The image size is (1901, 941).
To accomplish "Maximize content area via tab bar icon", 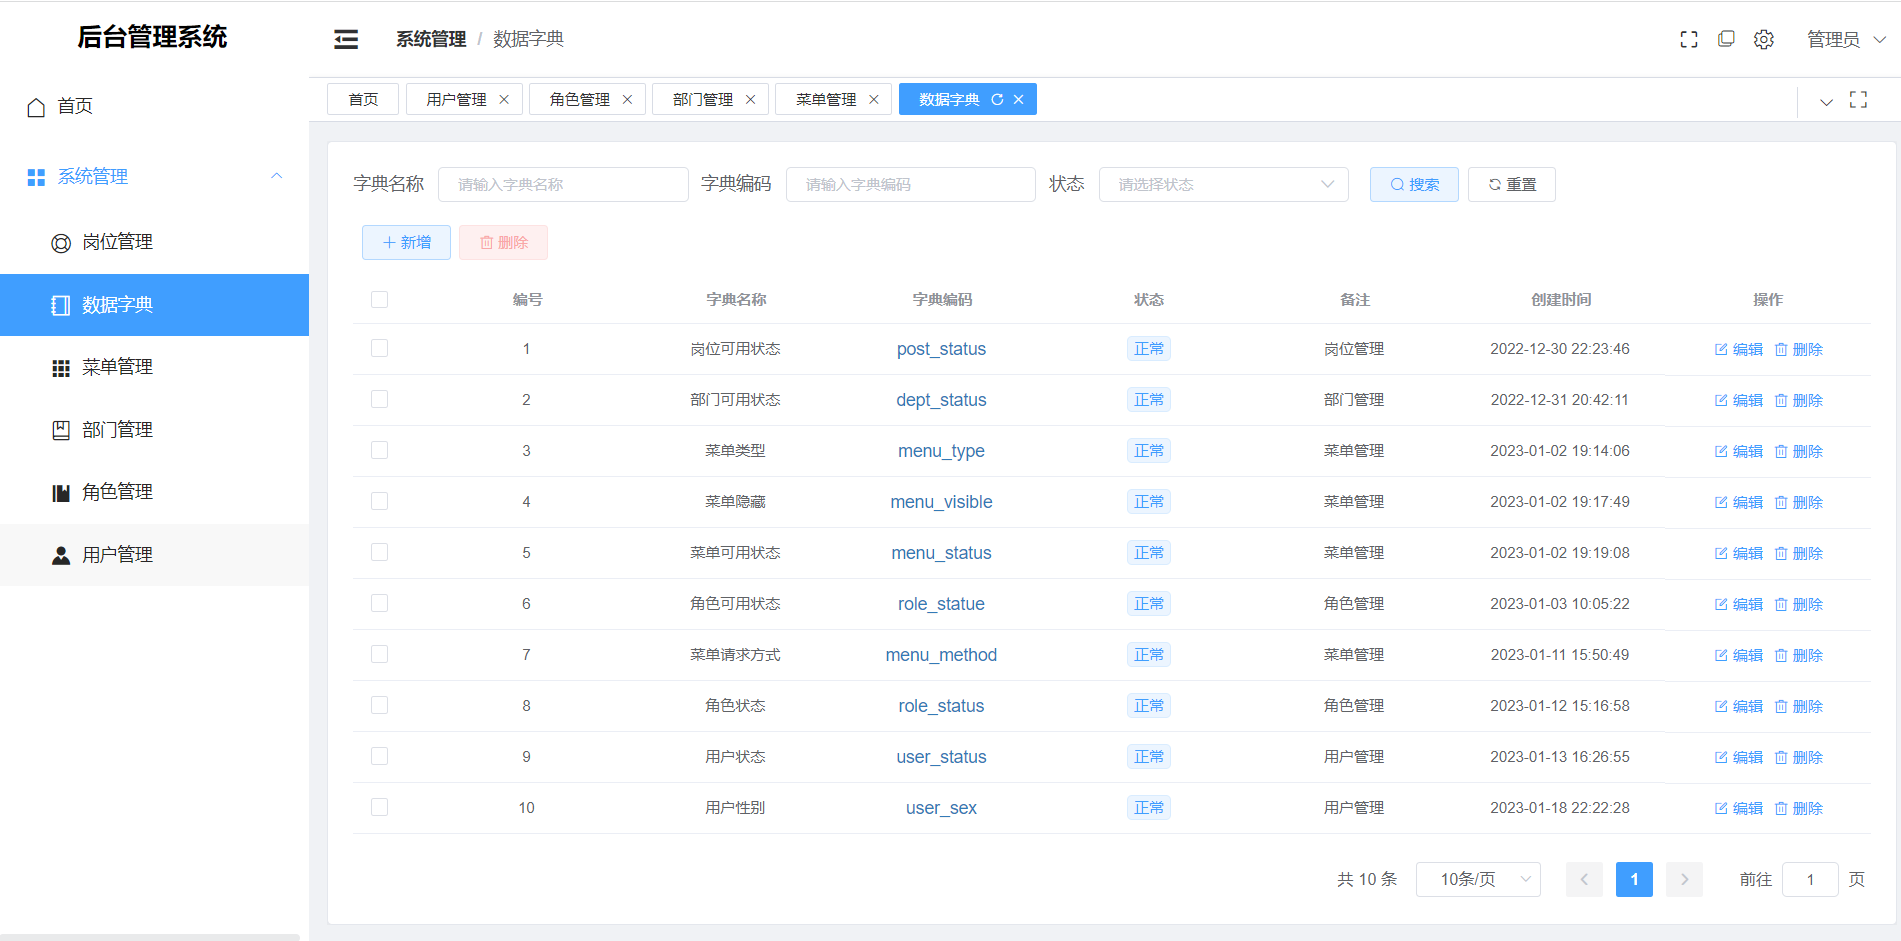I will click(1859, 99).
